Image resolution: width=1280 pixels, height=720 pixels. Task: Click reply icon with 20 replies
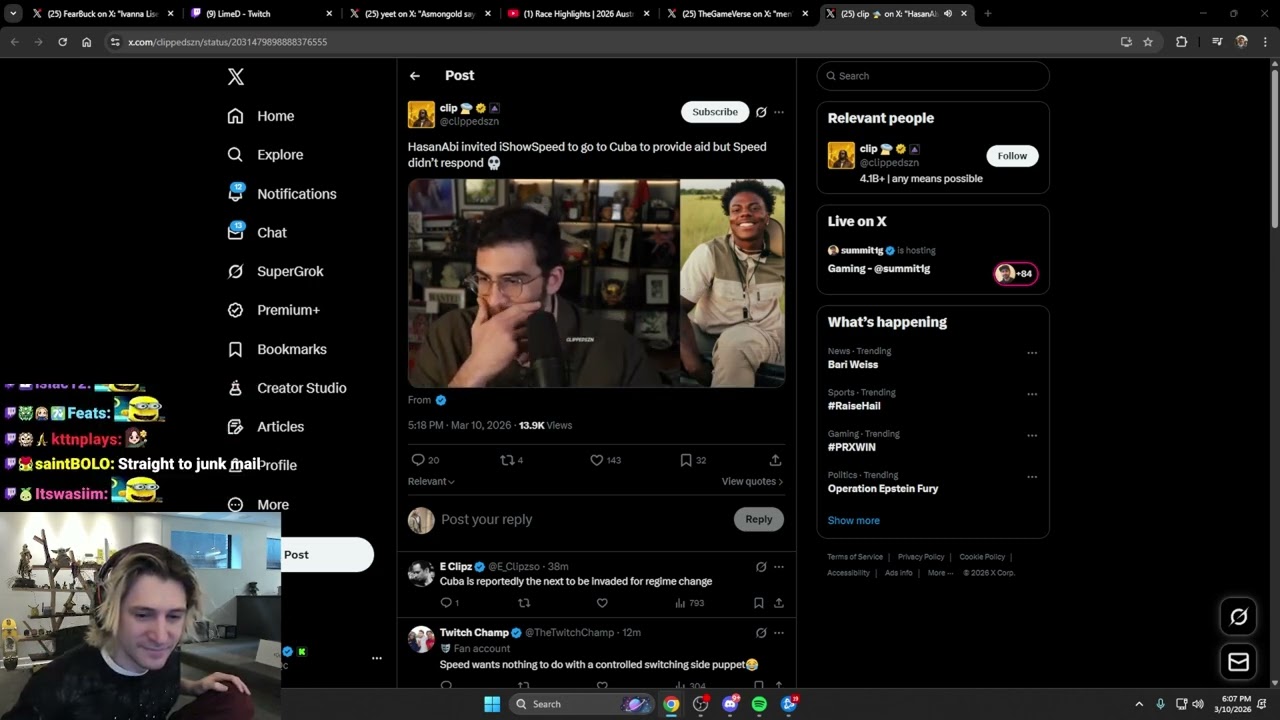pos(425,460)
